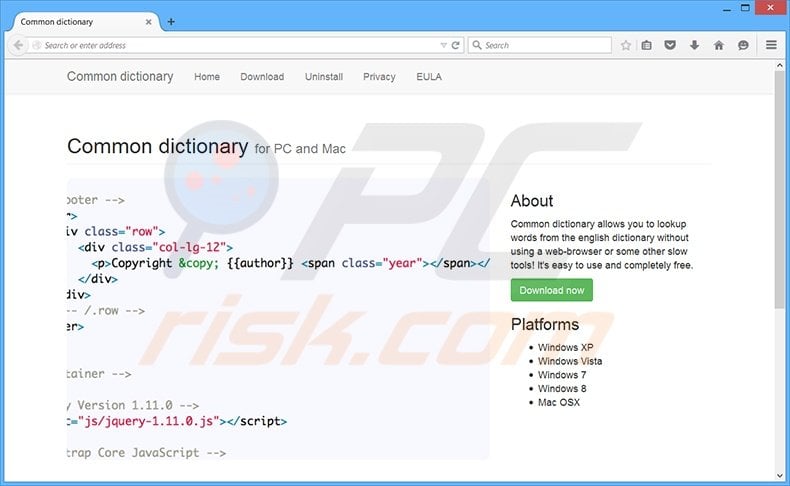Click the About heading
This screenshot has height=486, width=790.
(x=532, y=201)
